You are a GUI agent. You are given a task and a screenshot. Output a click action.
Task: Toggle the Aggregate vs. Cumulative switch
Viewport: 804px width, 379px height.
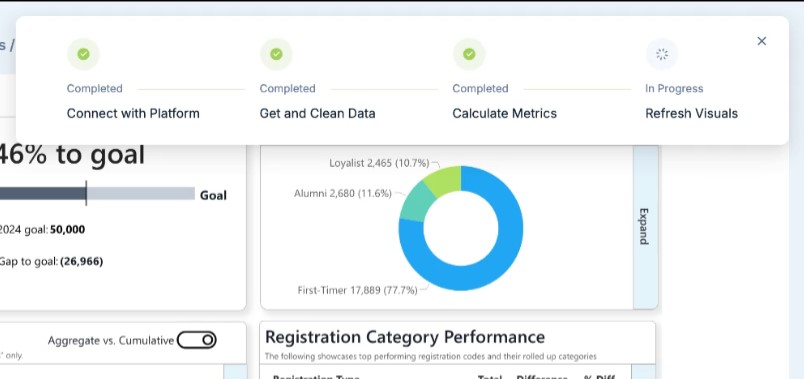(197, 340)
